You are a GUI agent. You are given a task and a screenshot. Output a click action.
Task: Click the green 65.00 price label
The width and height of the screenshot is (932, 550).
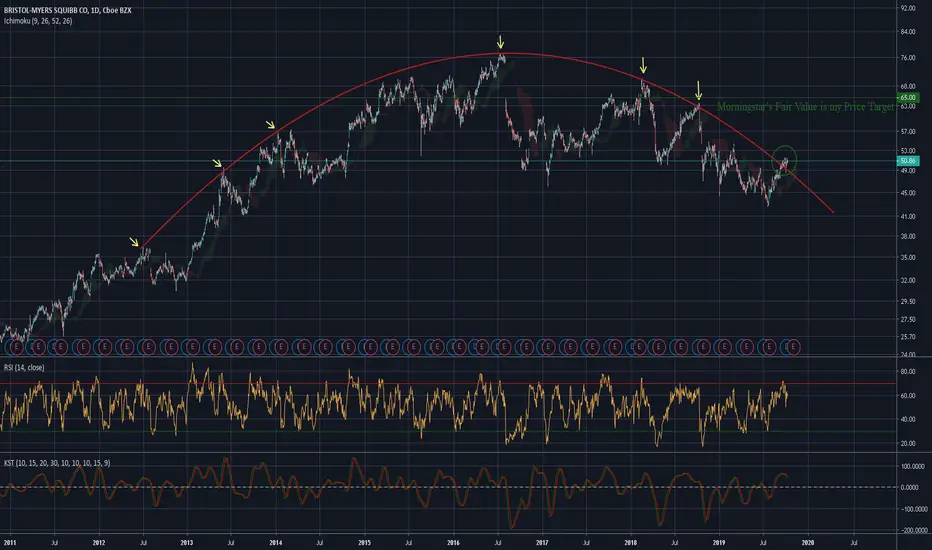[x=908, y=98]
